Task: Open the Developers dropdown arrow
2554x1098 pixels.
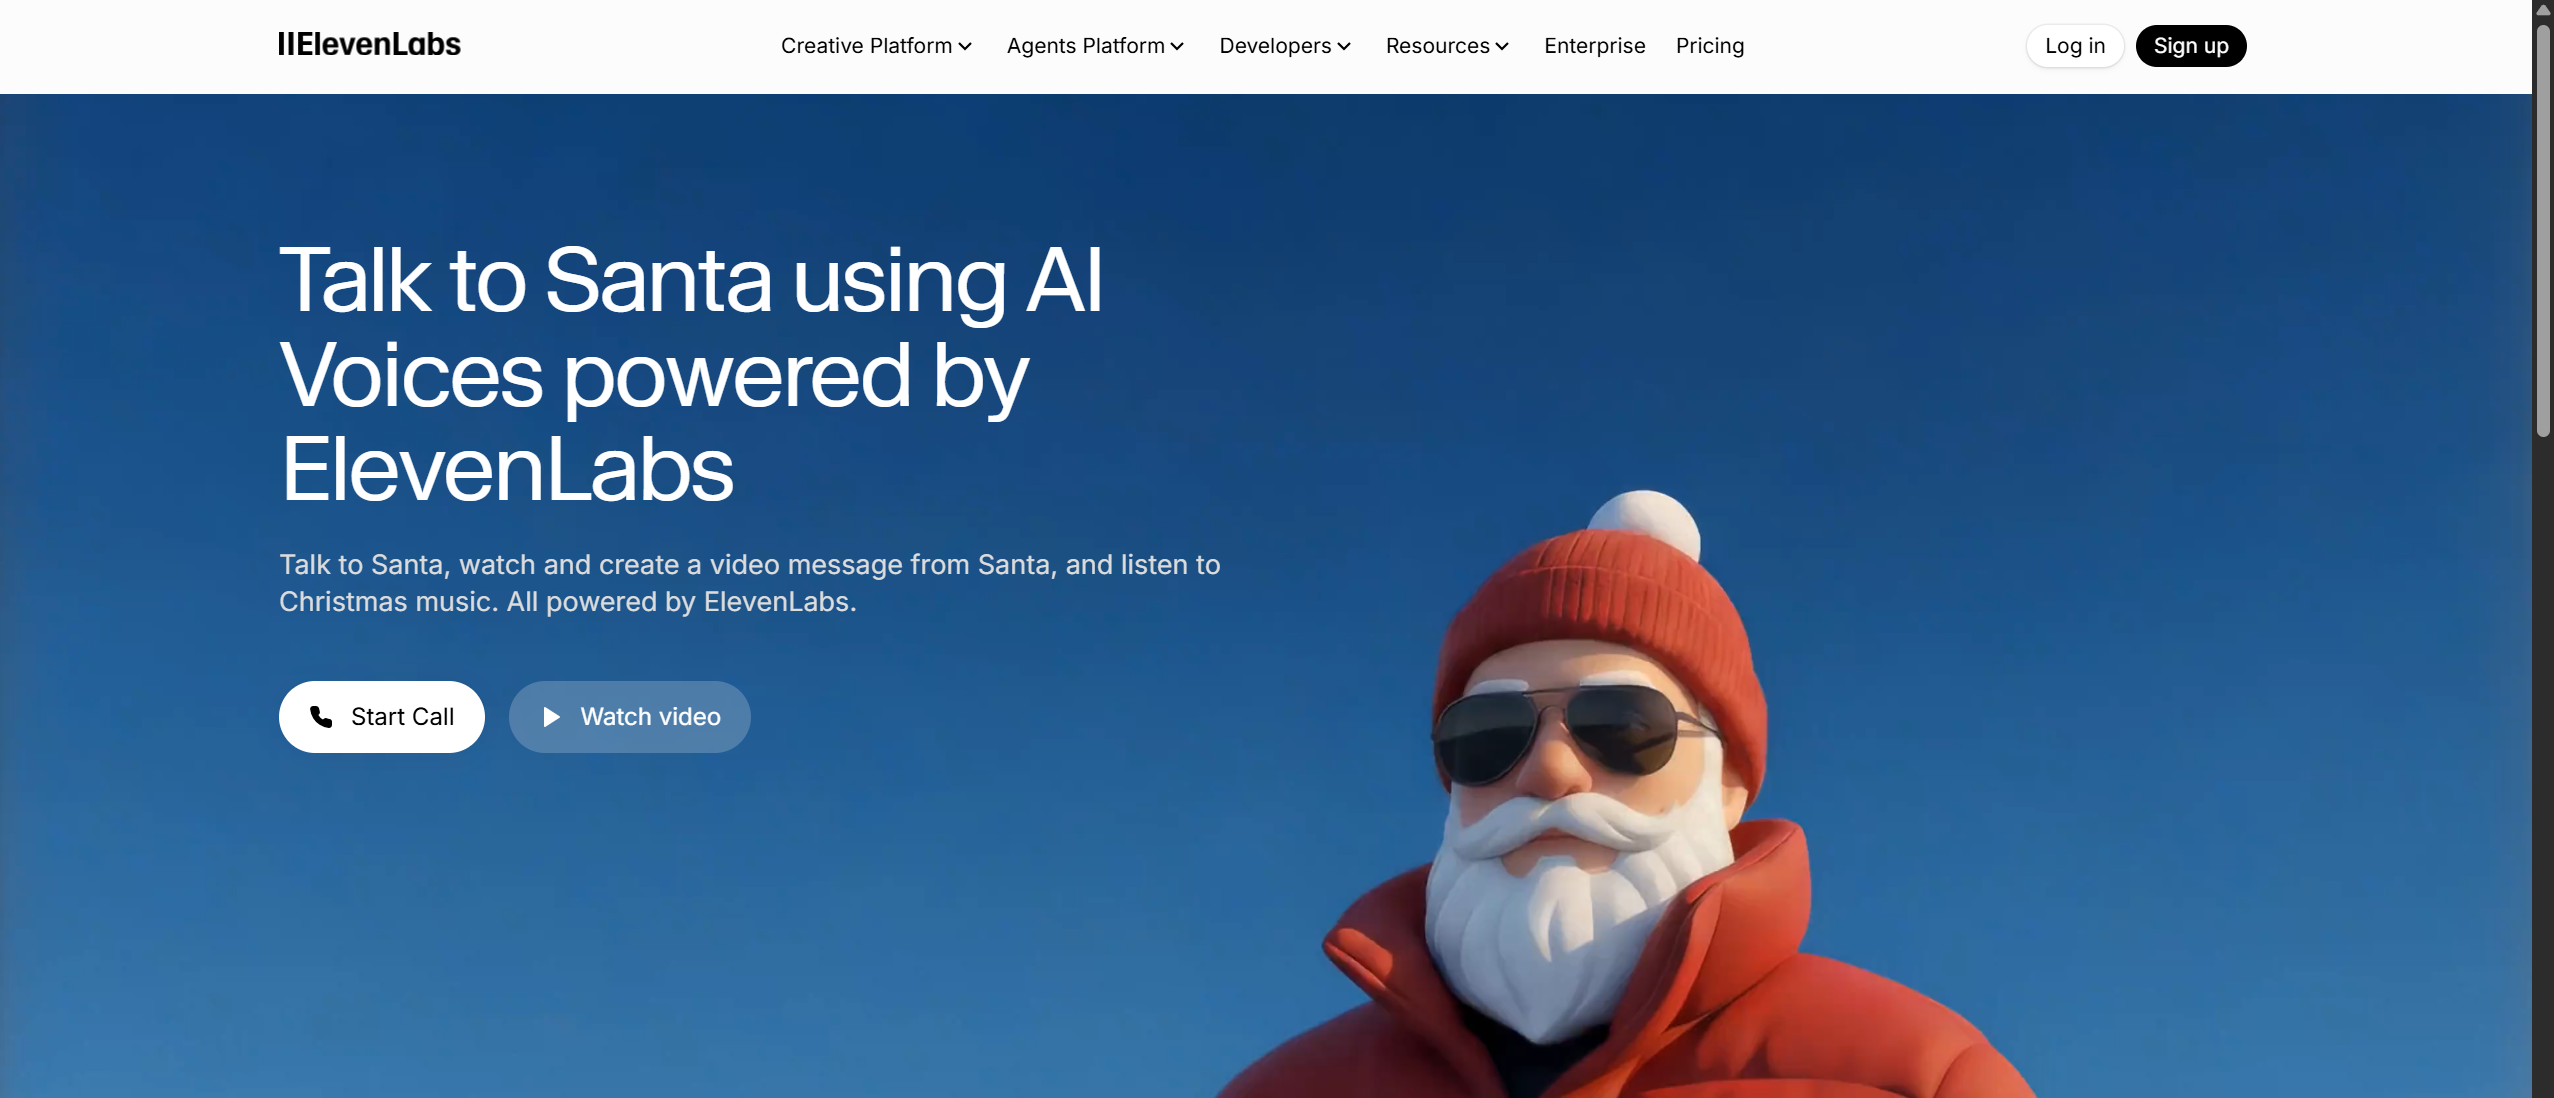Action: [x=1344, y=46]
